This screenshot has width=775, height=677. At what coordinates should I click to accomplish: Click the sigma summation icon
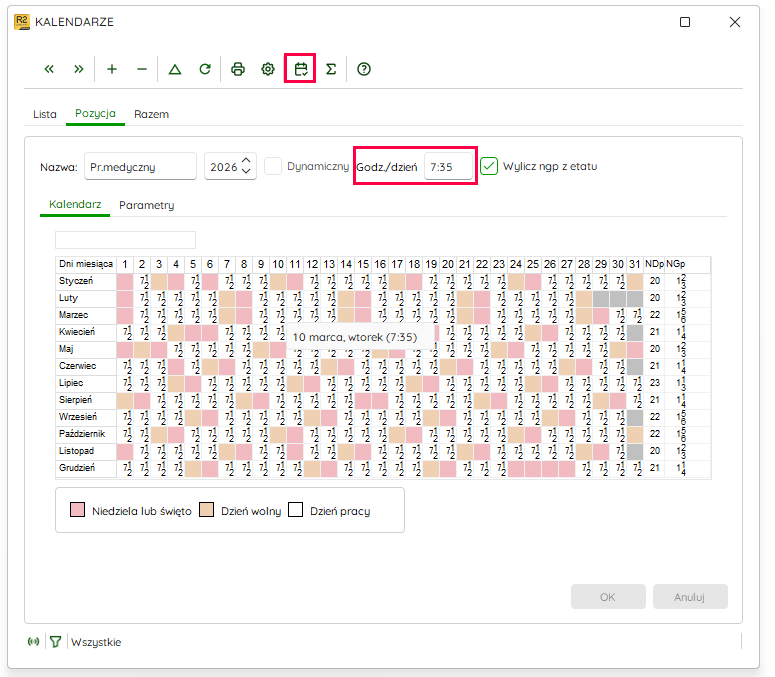point(331,69)
